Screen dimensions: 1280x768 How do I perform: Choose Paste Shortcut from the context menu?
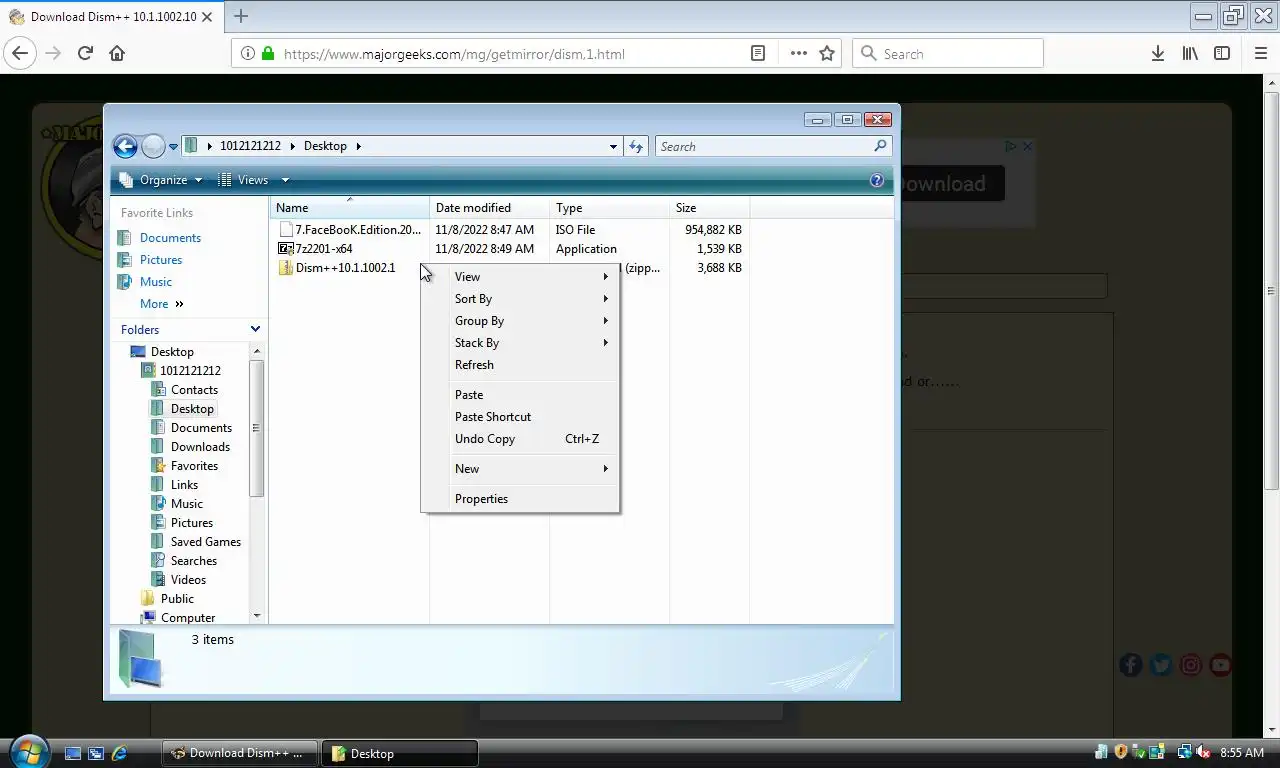(520, 417)
